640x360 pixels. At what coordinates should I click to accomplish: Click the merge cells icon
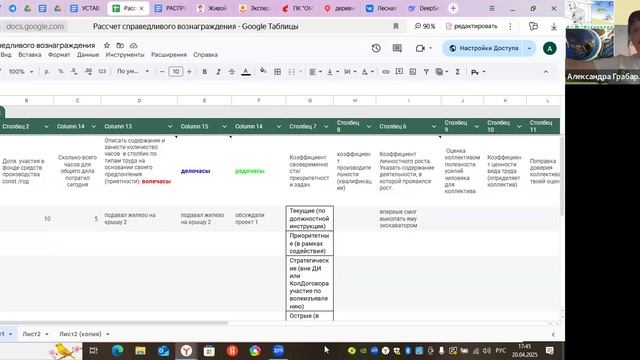[291, 72]
